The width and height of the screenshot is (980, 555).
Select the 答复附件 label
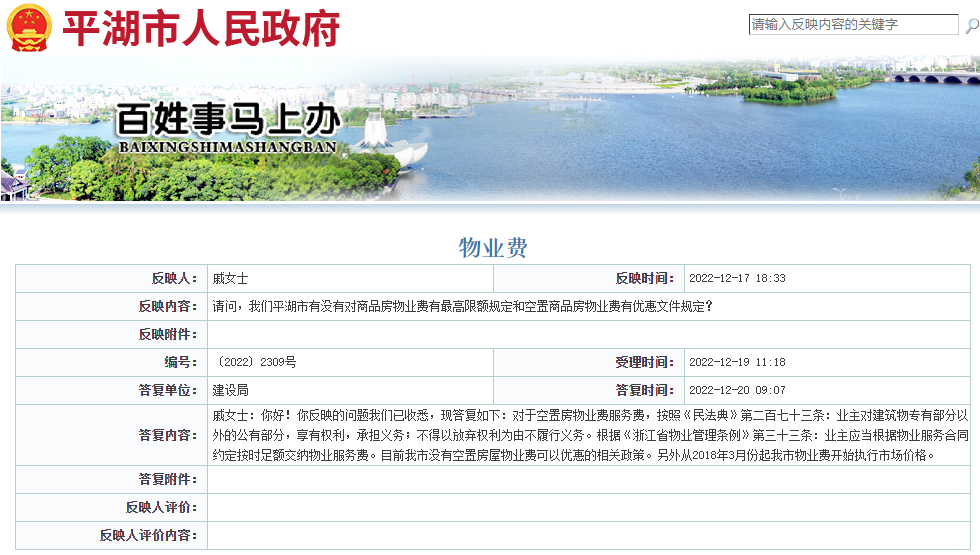point(168,479)
